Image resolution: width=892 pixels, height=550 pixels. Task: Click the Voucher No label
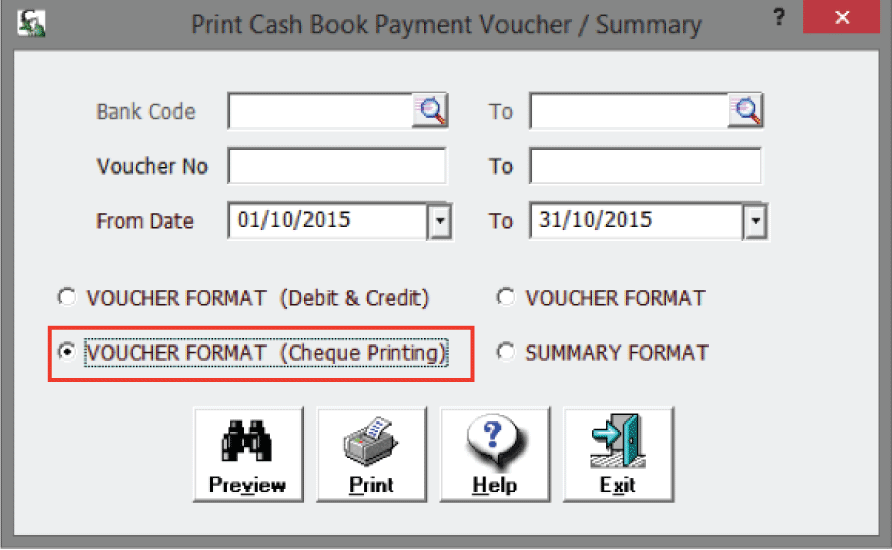tap(152, 166)
